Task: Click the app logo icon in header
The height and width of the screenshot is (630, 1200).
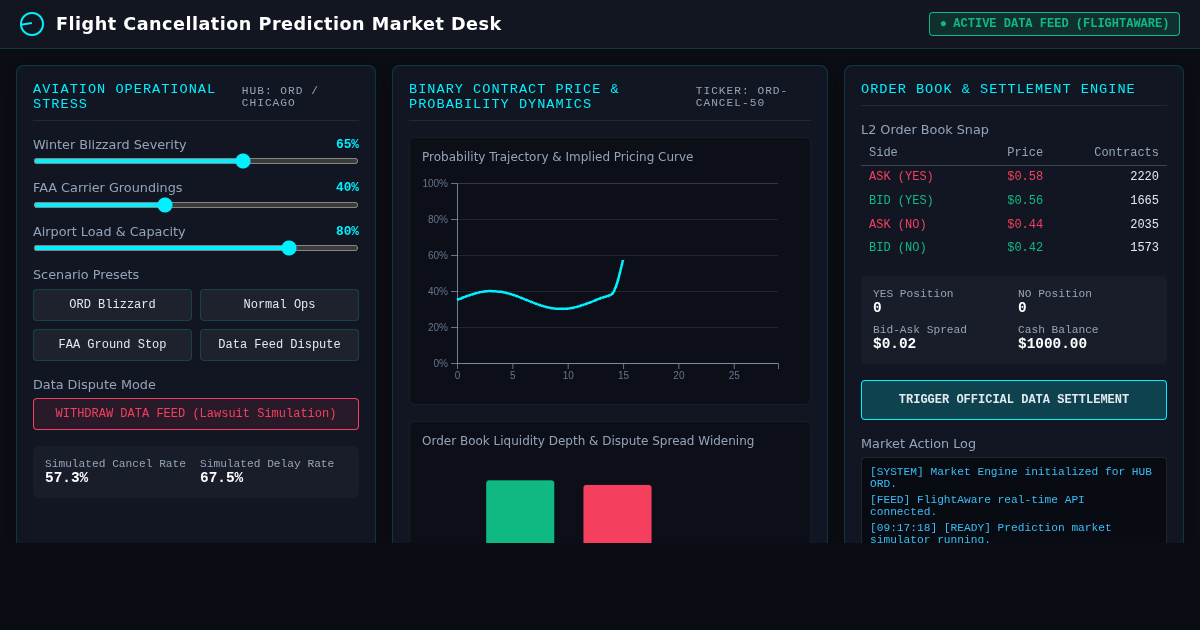Action: tap(32, 24)
